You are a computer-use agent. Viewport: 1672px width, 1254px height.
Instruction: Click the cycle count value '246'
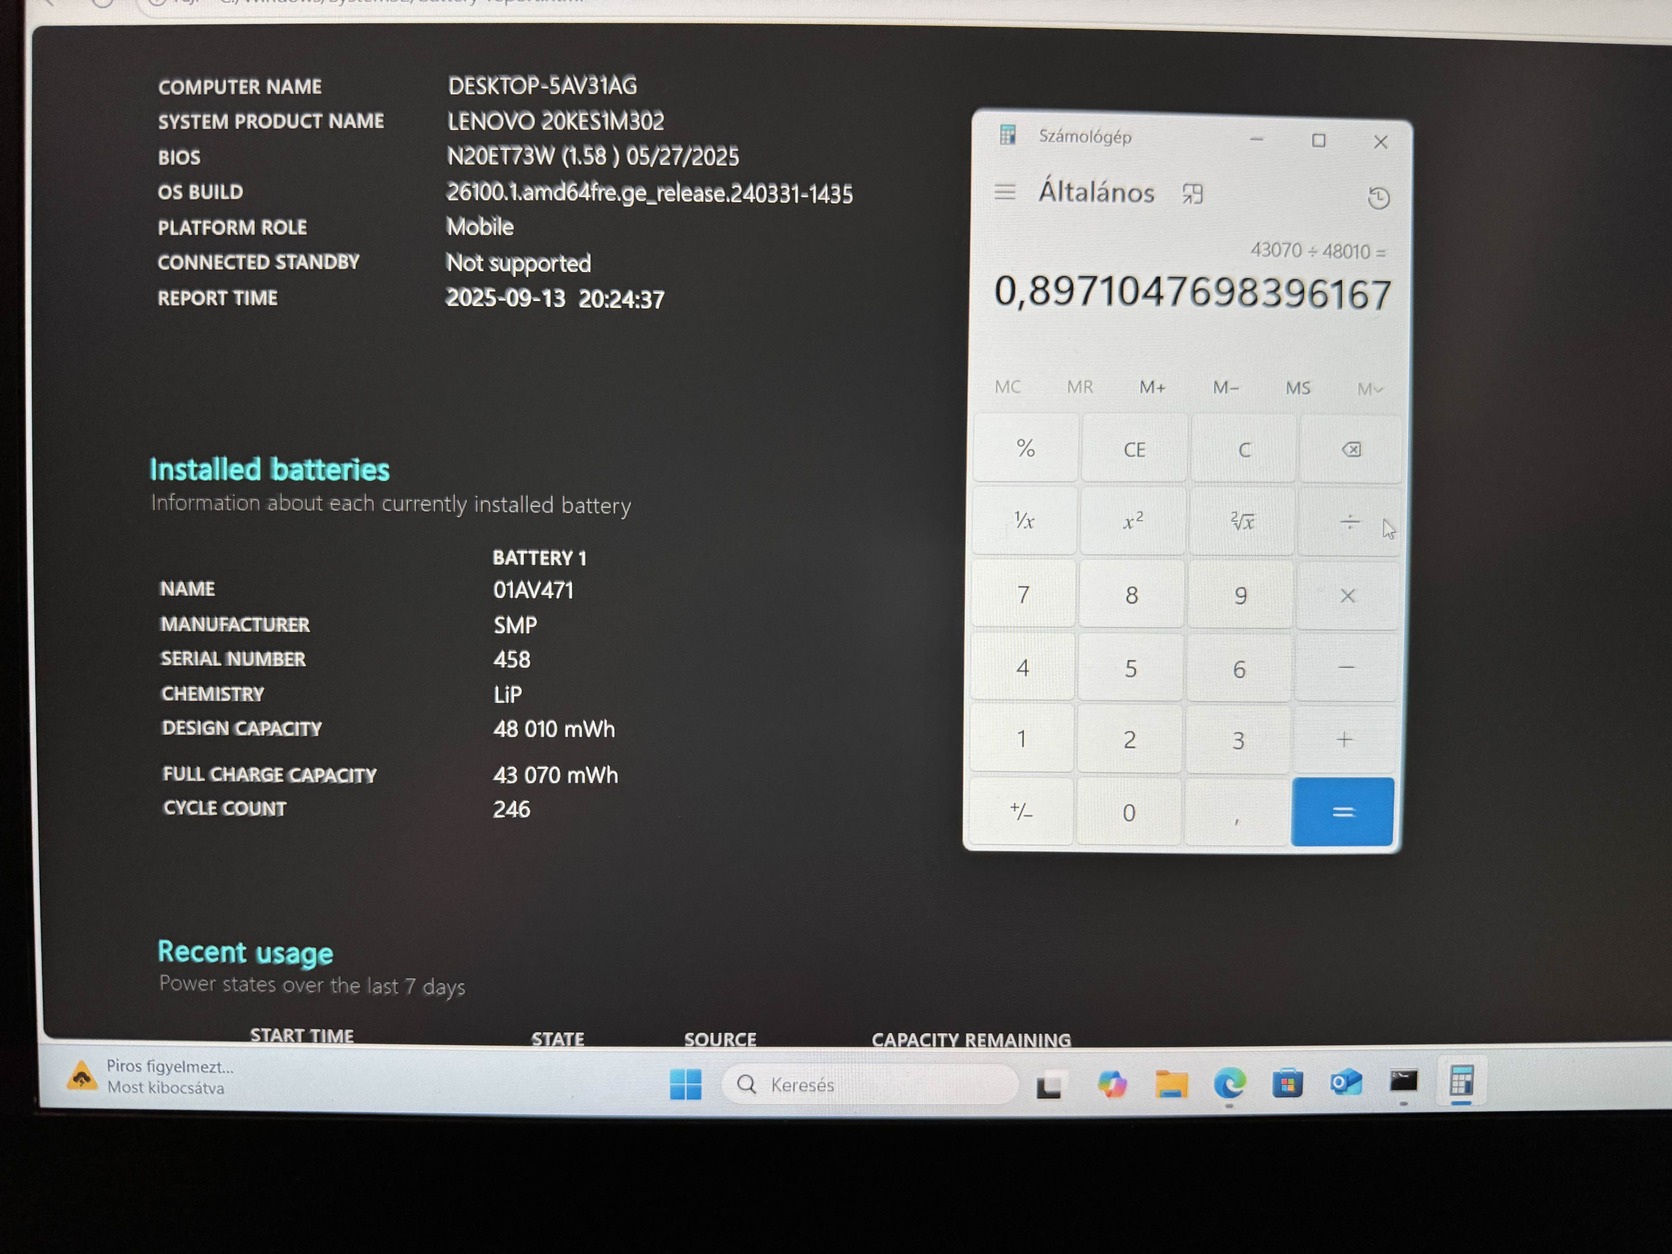(511, 809)
